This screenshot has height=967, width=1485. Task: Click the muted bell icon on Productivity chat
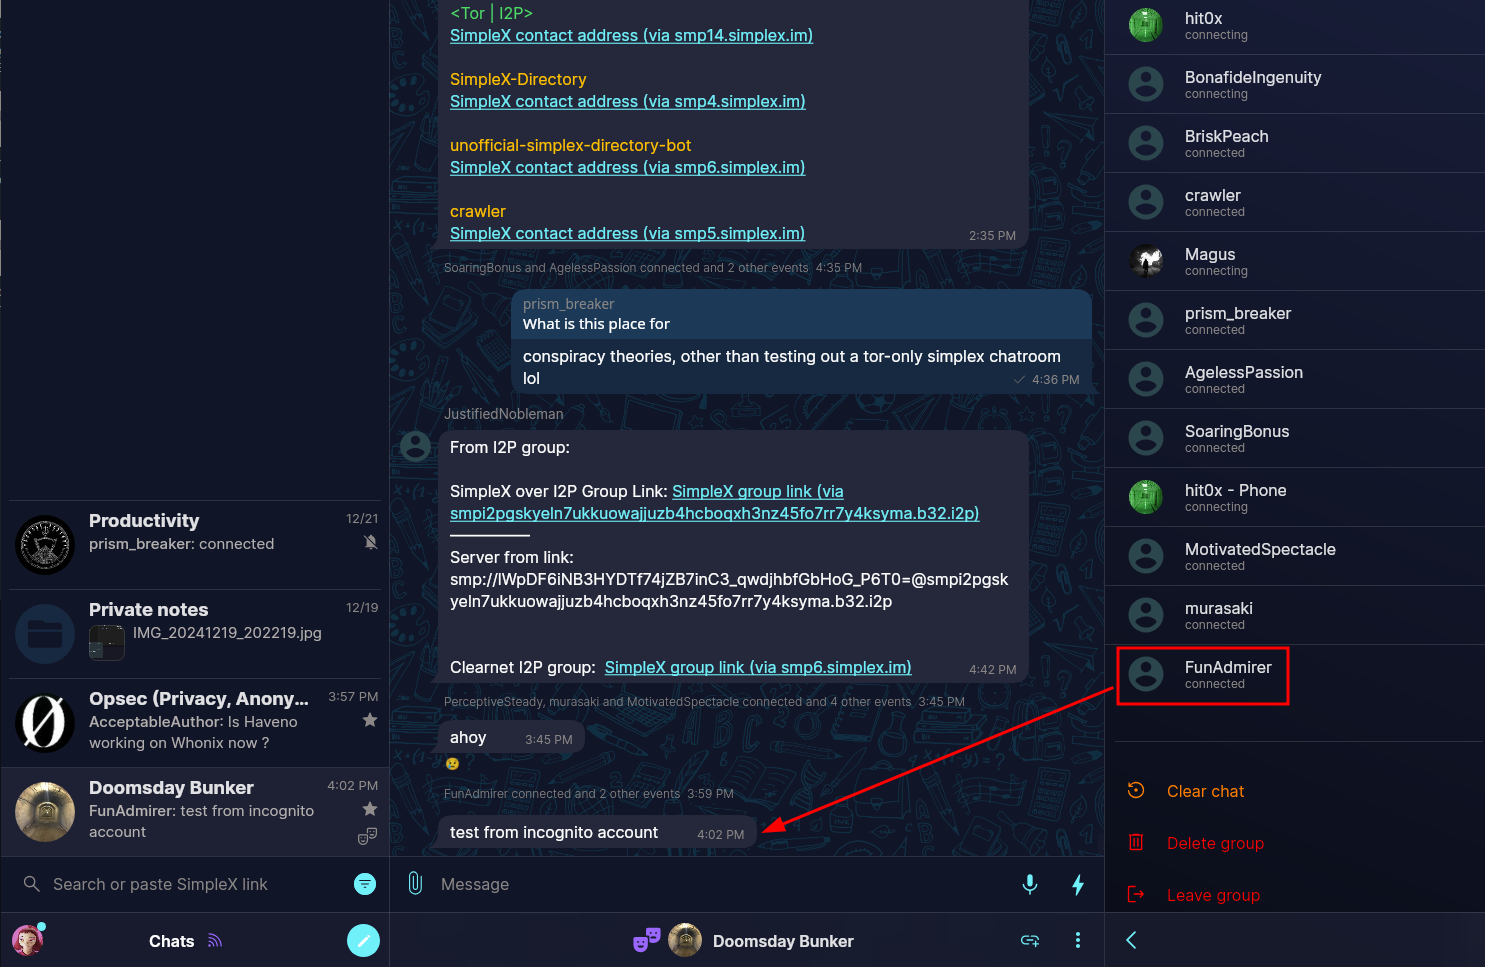(x=370, y=542)
